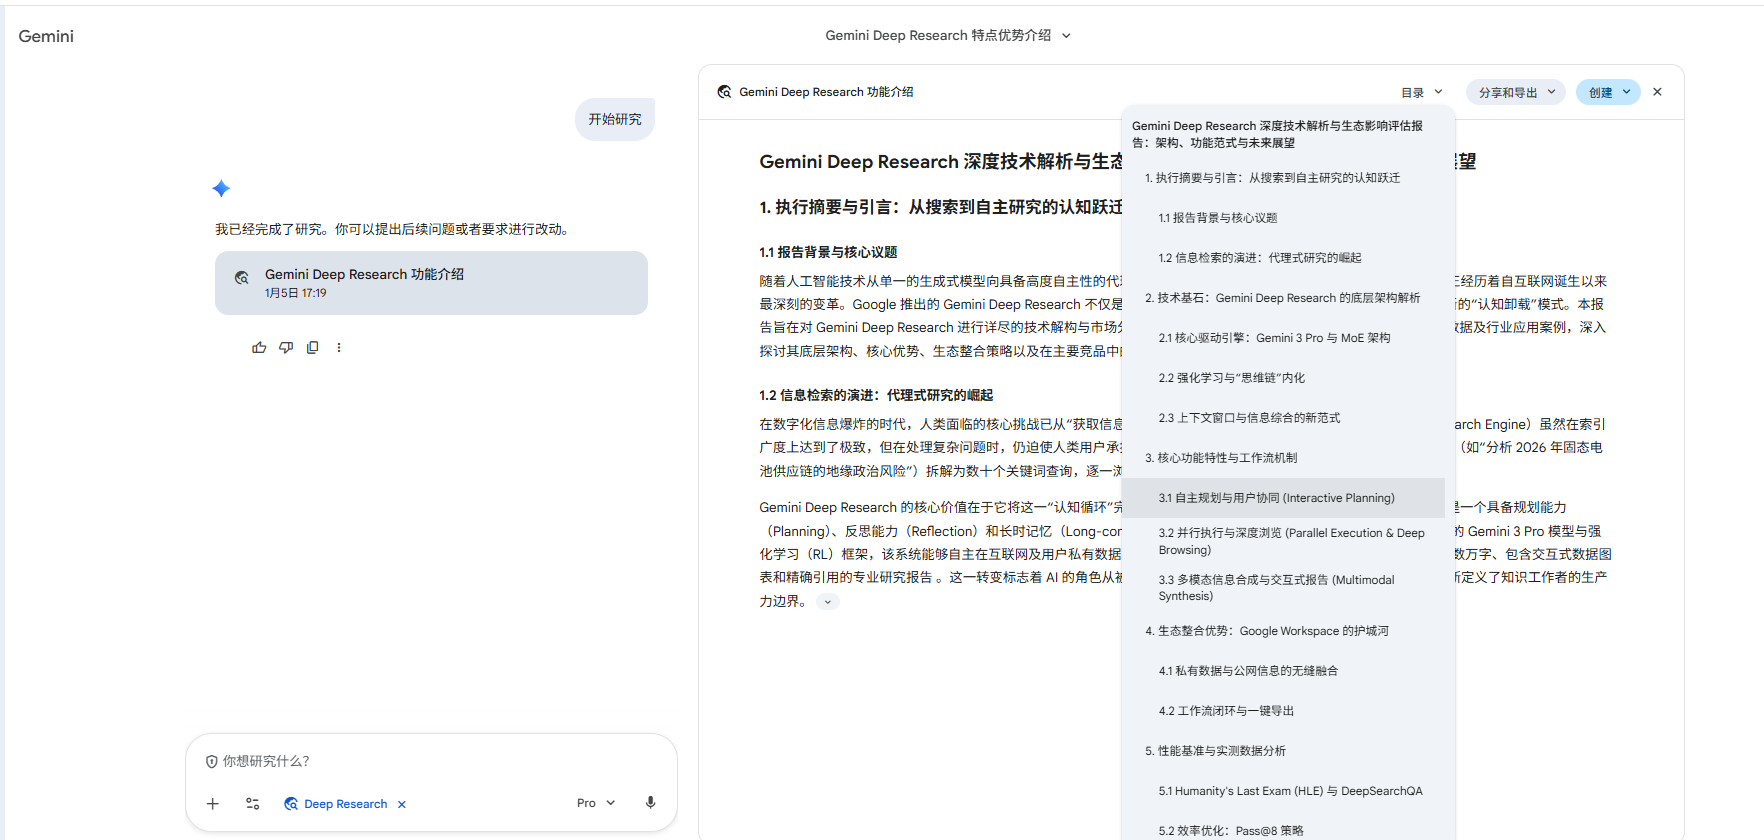
Task: Click the thumbs up icon
Action: click(259, 347)
